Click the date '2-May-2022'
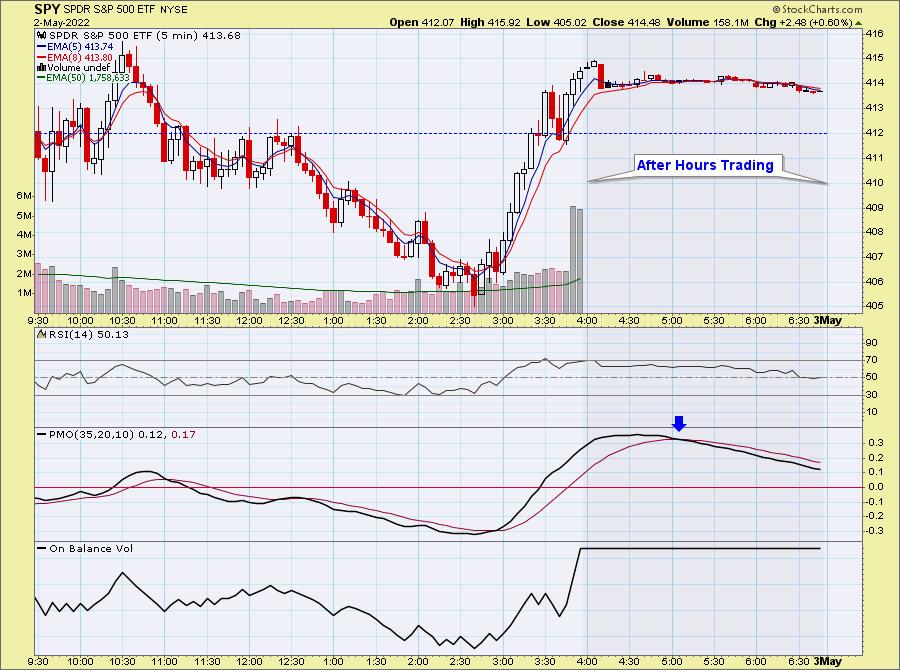Viewport: 900px width, 670px height. (x=61, y=23)
